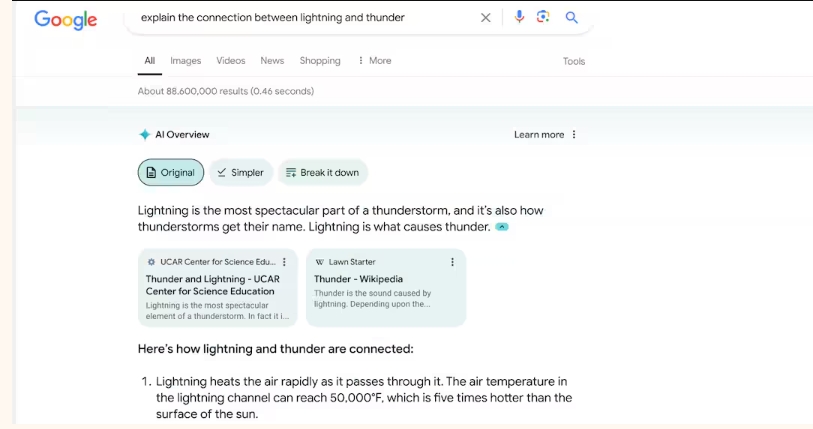Click the Google logo
The height and width of the screenshot is (429, 813).
coord(65,19)
